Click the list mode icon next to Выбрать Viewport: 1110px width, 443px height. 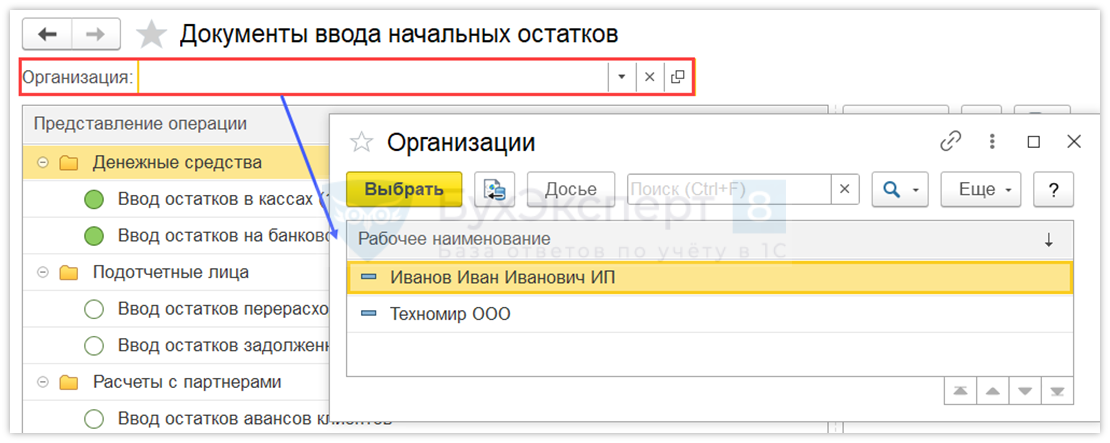point(494,190)
